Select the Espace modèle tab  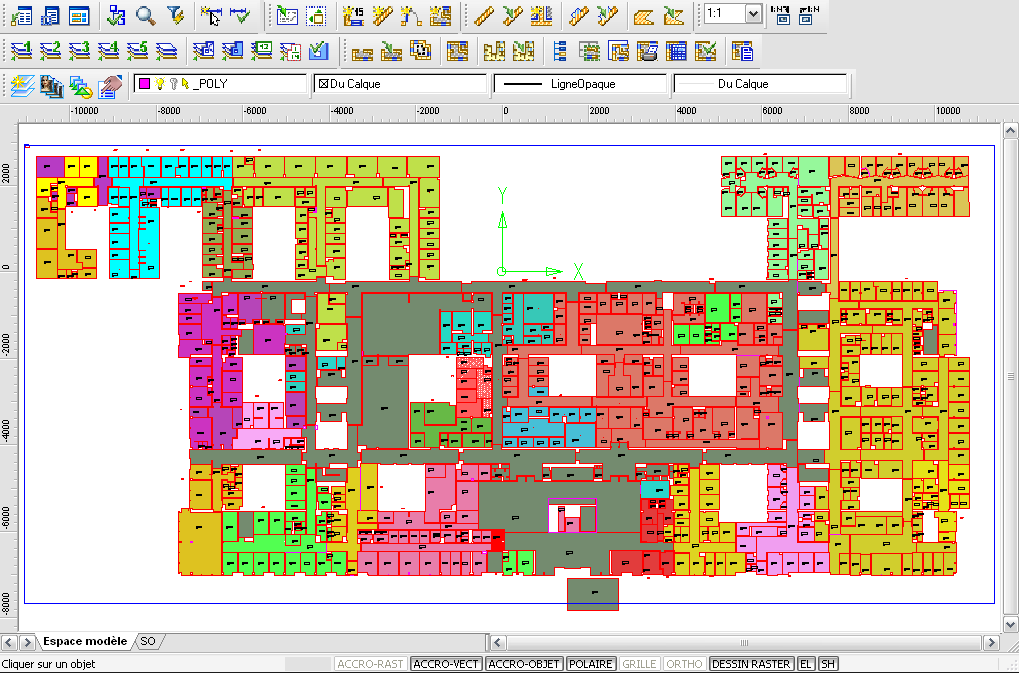[84, 641]
